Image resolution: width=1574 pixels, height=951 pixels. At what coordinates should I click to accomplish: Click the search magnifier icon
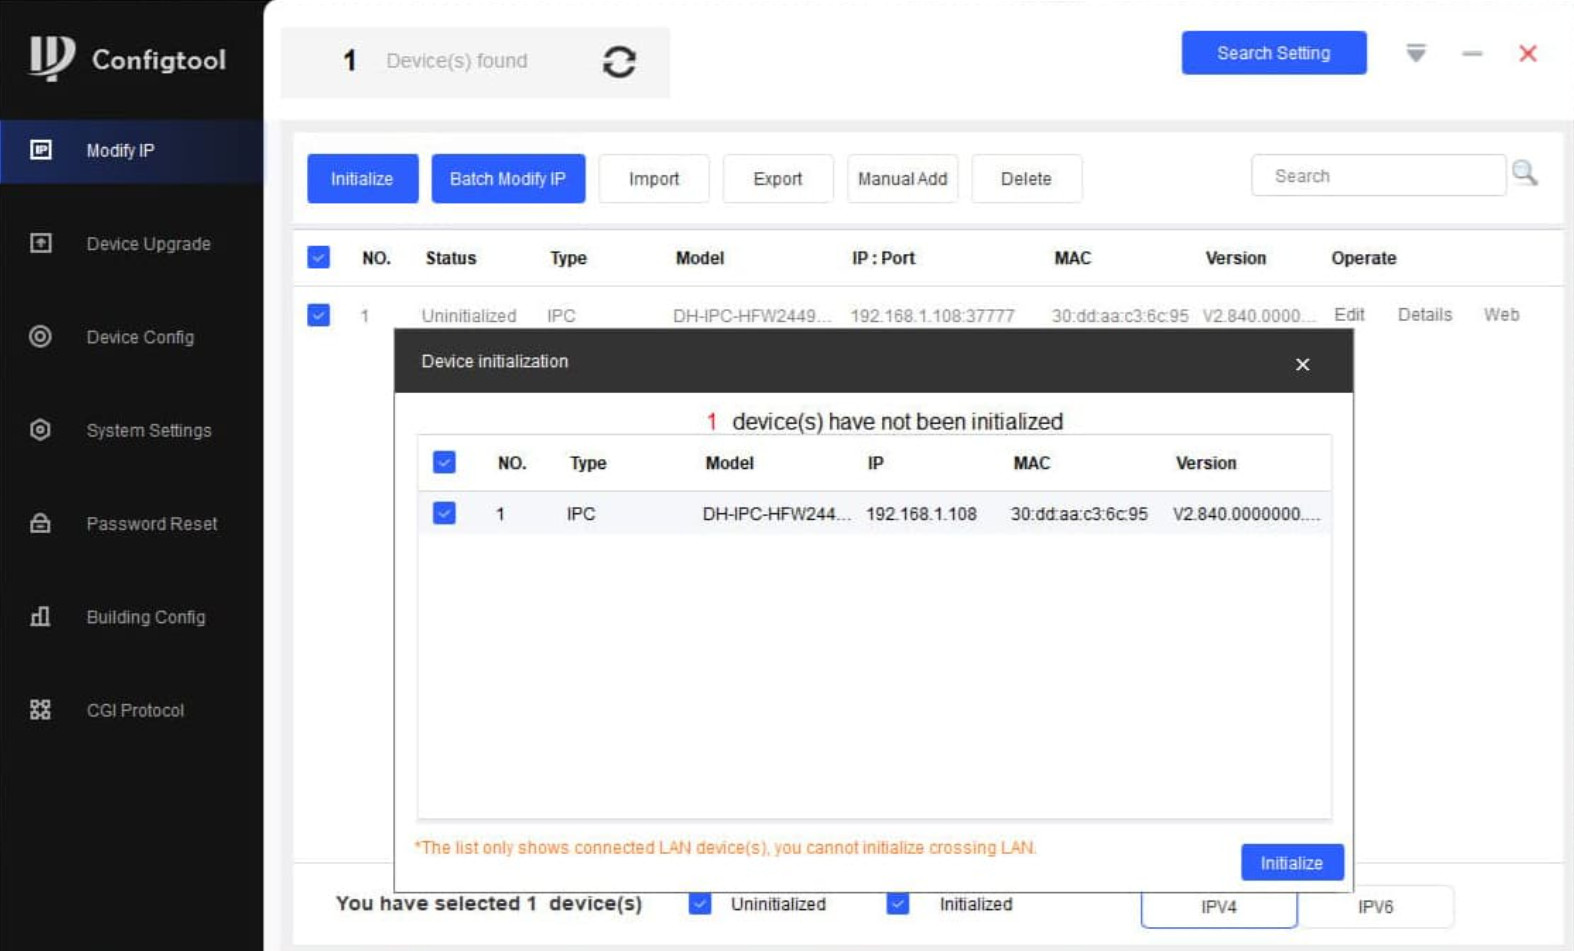click(1525, 173)
